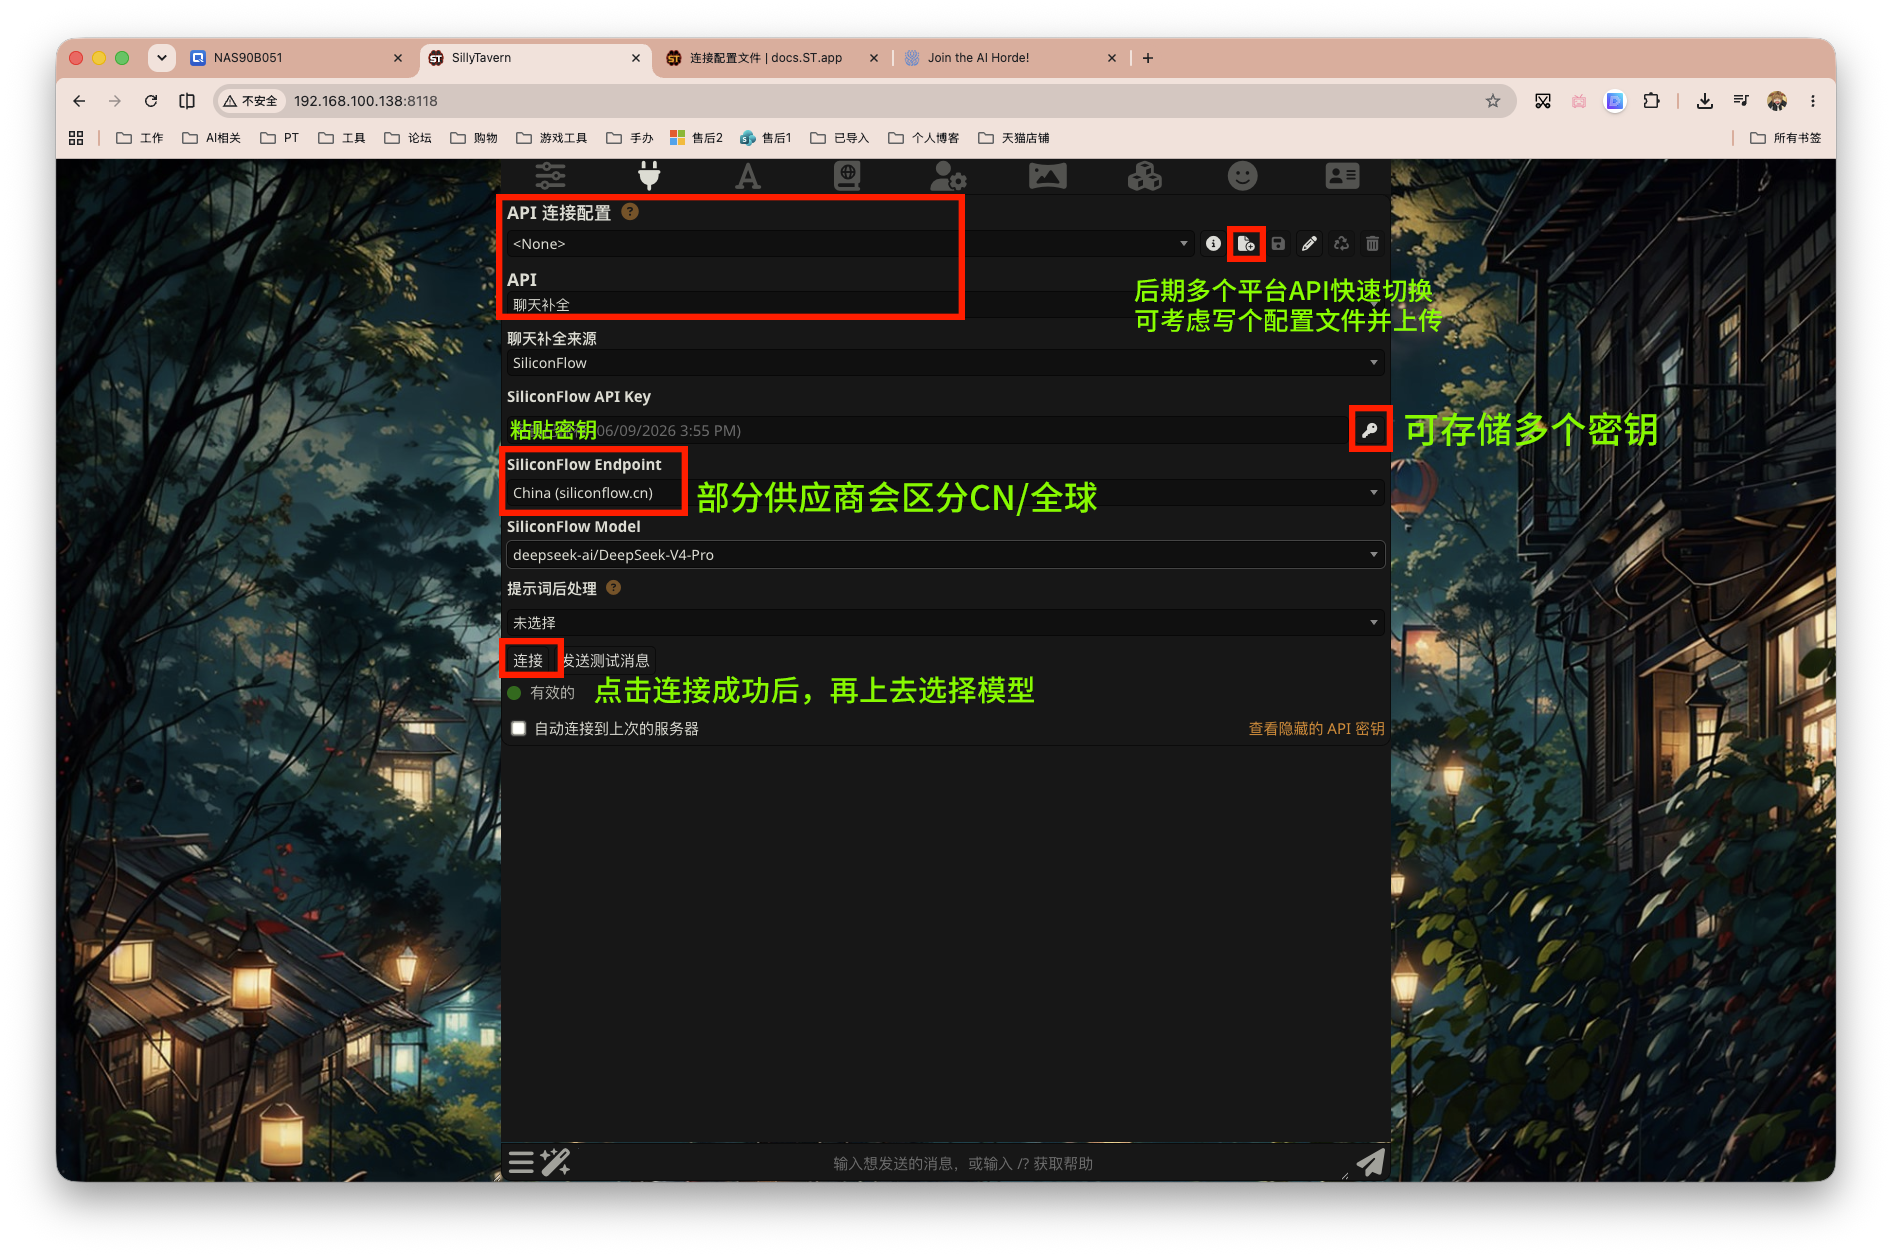Open the SiliconFlow key manager icon
The height and width of the screenshot is (1256, 1892).
[x=1370, y=430]
